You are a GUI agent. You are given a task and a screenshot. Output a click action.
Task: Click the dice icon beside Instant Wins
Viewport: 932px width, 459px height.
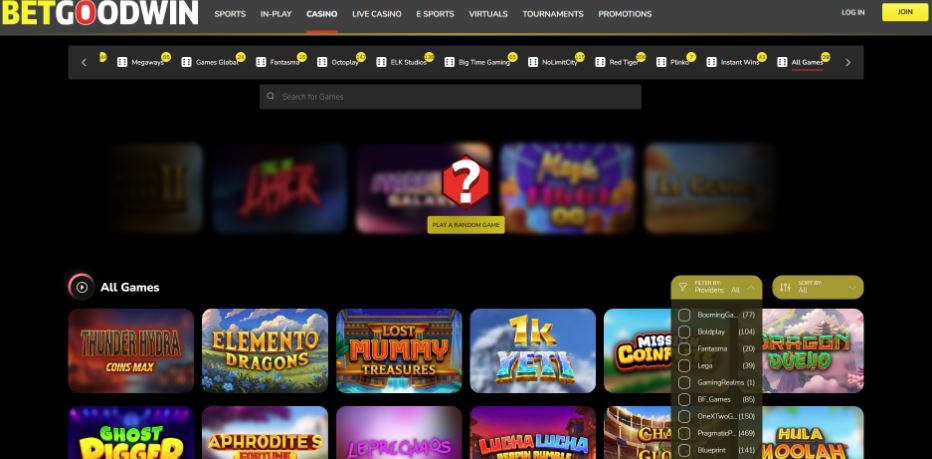click(x=711, y=62)
